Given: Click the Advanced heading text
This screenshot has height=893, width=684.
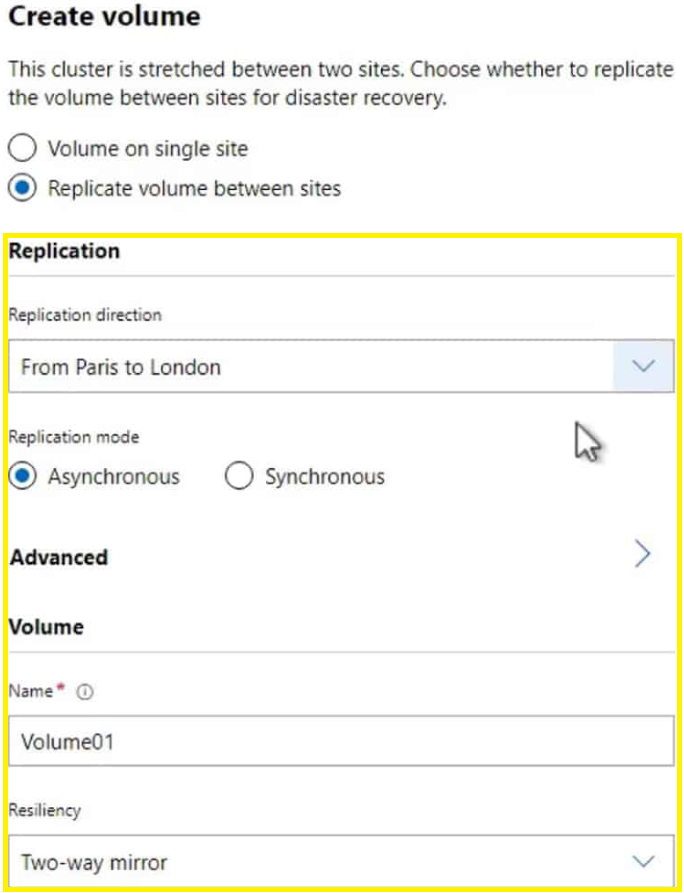Looking at the screenshot, I should [x=59, y=557].
